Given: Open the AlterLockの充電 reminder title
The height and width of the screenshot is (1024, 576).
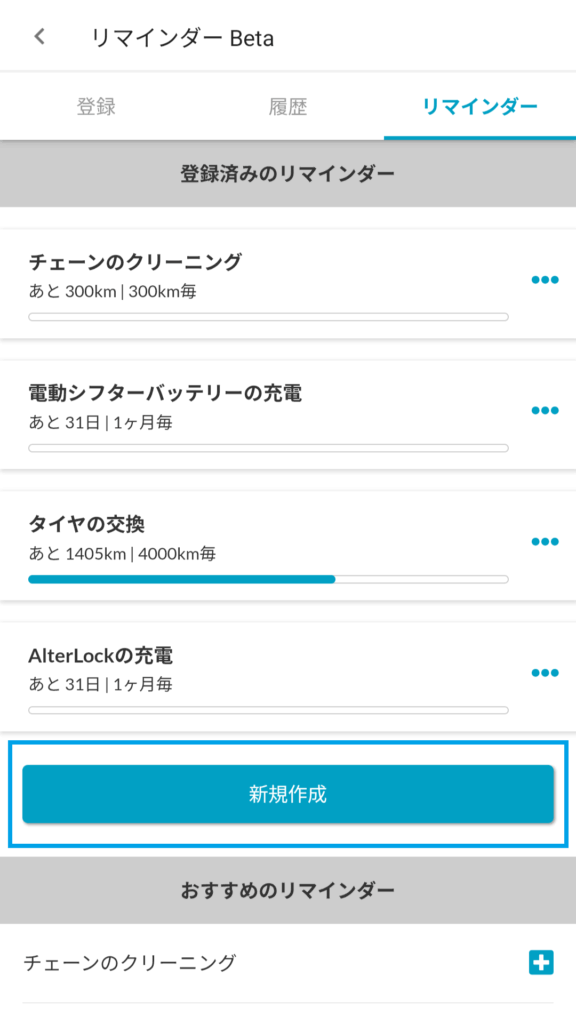Looking at the screenshot, I should pyautogui.click(x=101, y=654).
